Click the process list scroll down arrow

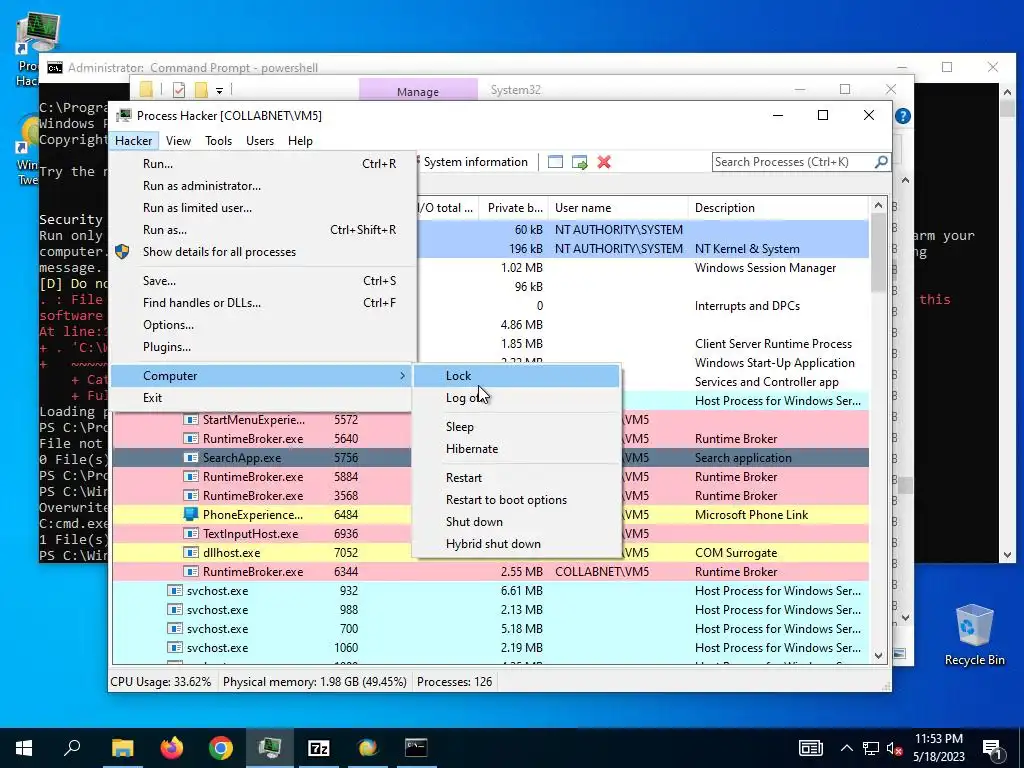tap(878, 656)
